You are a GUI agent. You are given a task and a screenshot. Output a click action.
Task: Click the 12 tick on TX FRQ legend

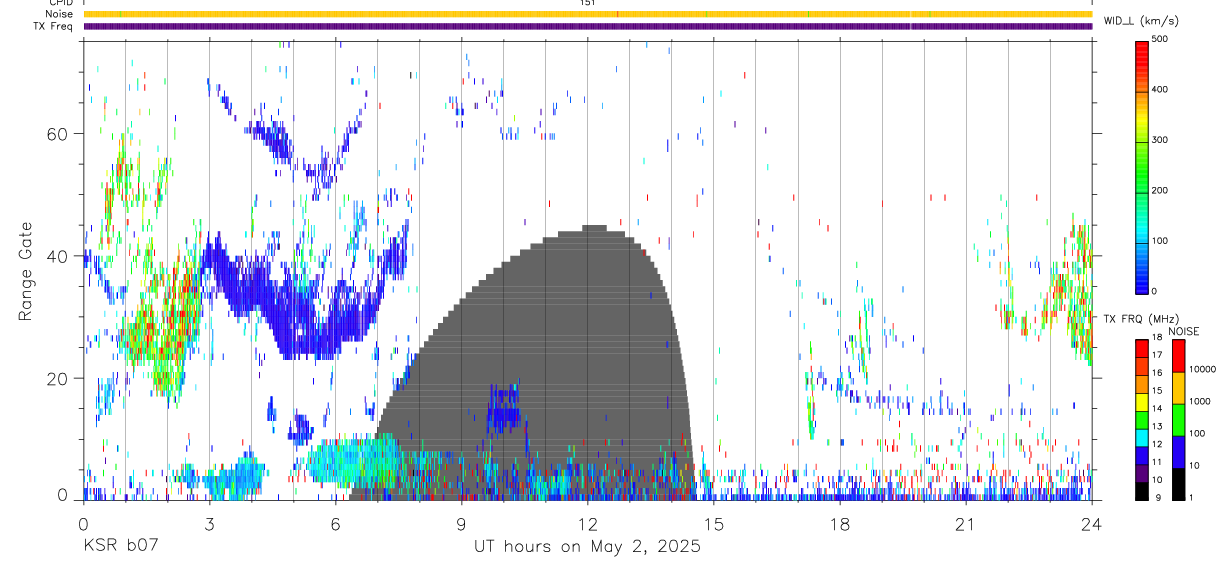coord(1157,443)
